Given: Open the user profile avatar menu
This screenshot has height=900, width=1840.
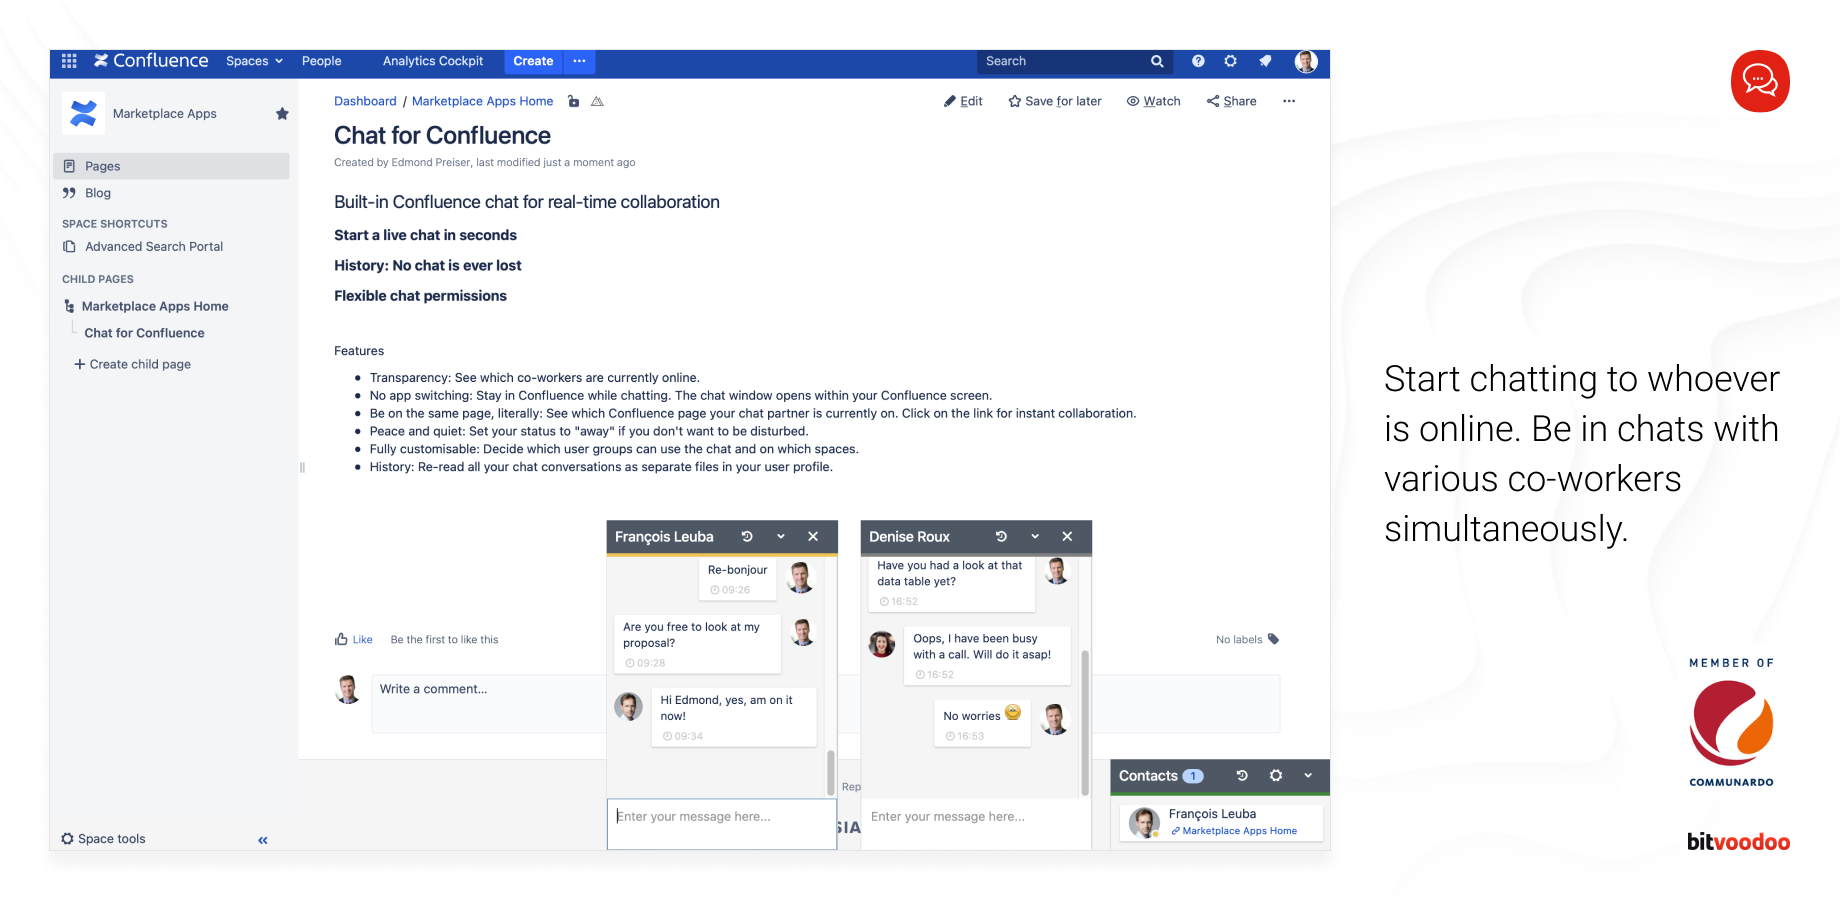Looking at the screenshot, I should tap(1306, 61).
